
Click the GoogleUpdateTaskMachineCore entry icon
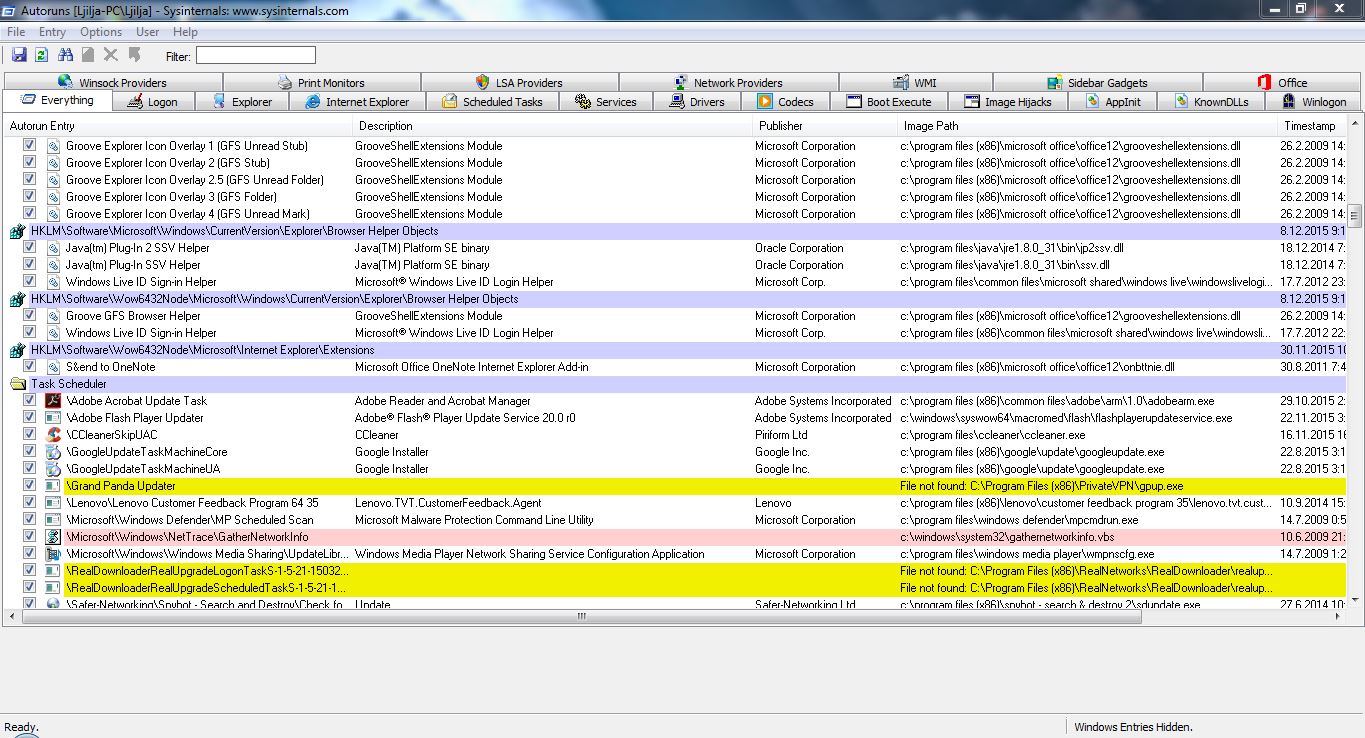click(x=53, y=452)
